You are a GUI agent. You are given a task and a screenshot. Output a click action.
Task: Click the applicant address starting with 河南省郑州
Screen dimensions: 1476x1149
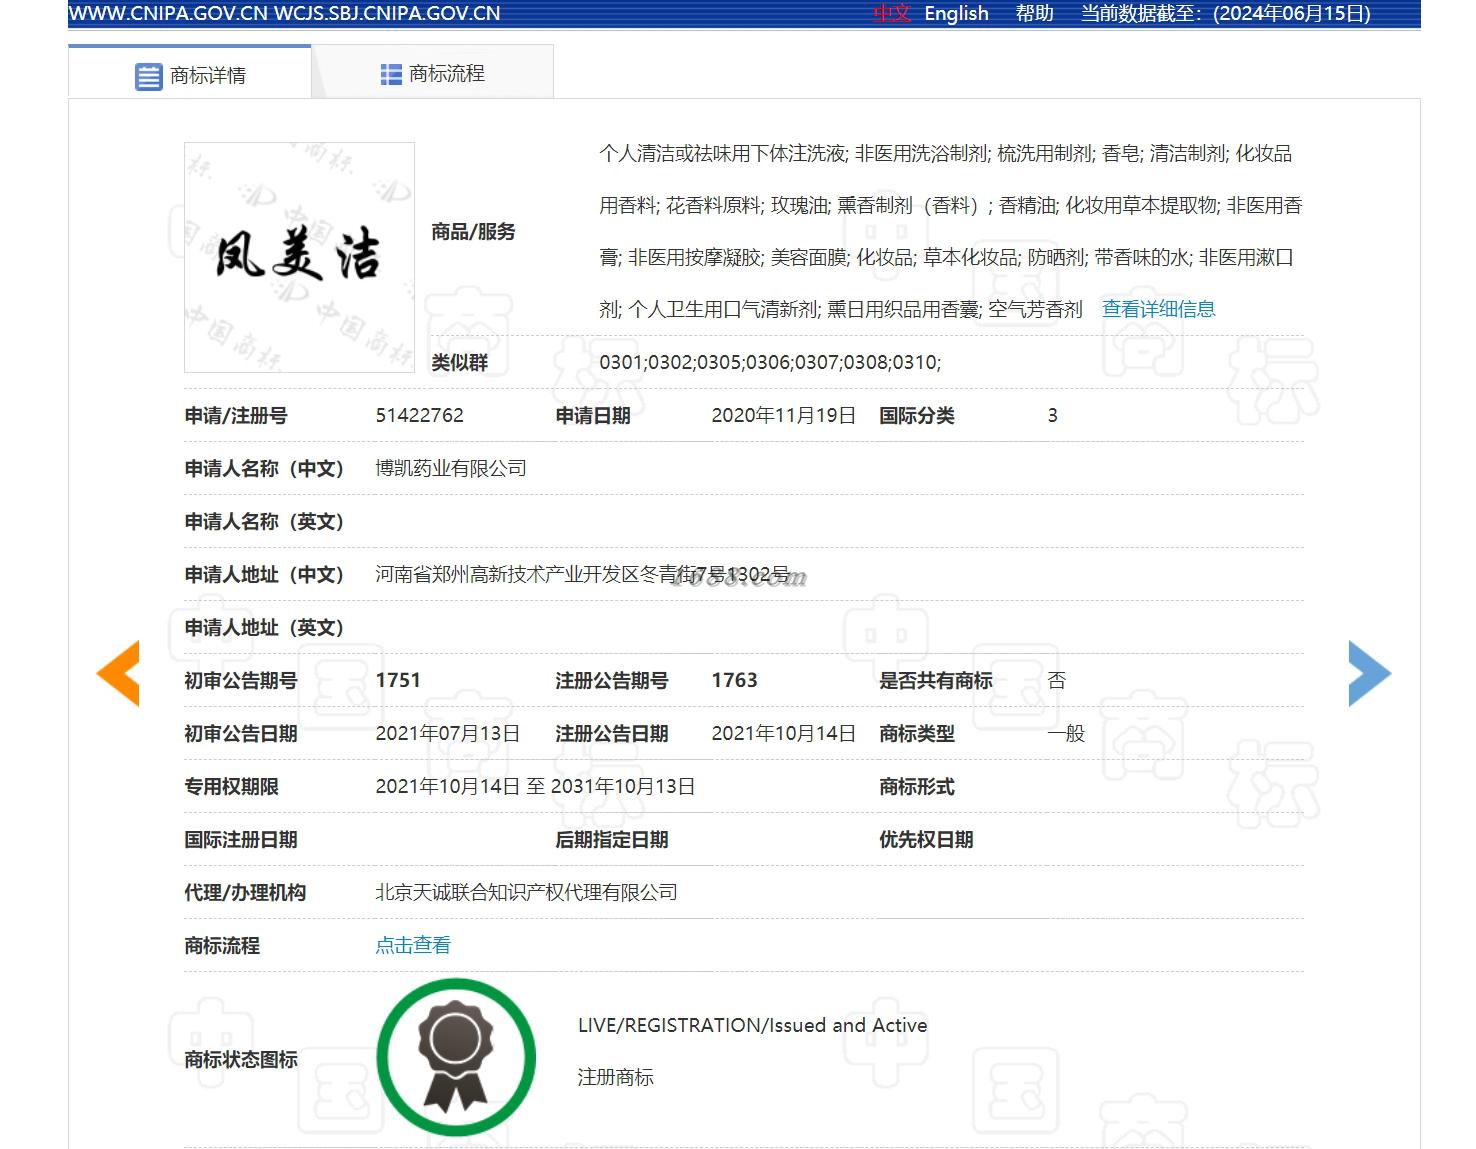point(582,574)
